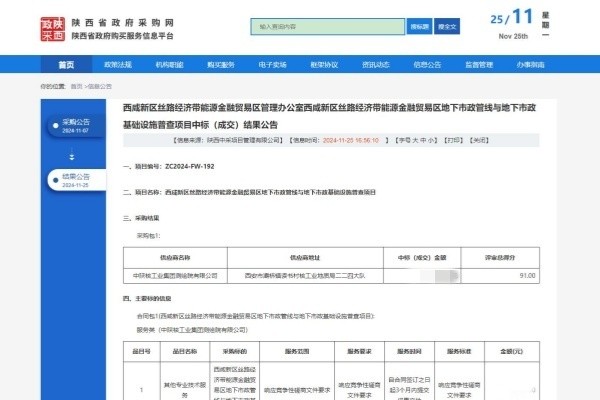The image size is (600, 400).
Task: Open the 电子卖场 navigation item
Action: tap(272, 64)
